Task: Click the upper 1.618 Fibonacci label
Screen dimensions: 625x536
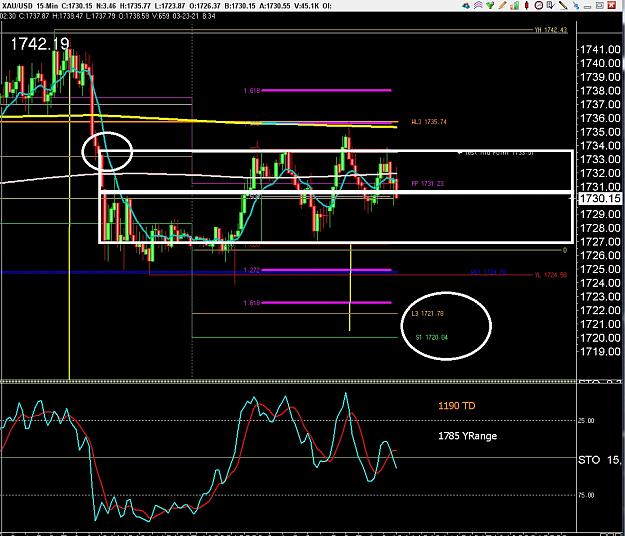Action: (x=252, y=91)
